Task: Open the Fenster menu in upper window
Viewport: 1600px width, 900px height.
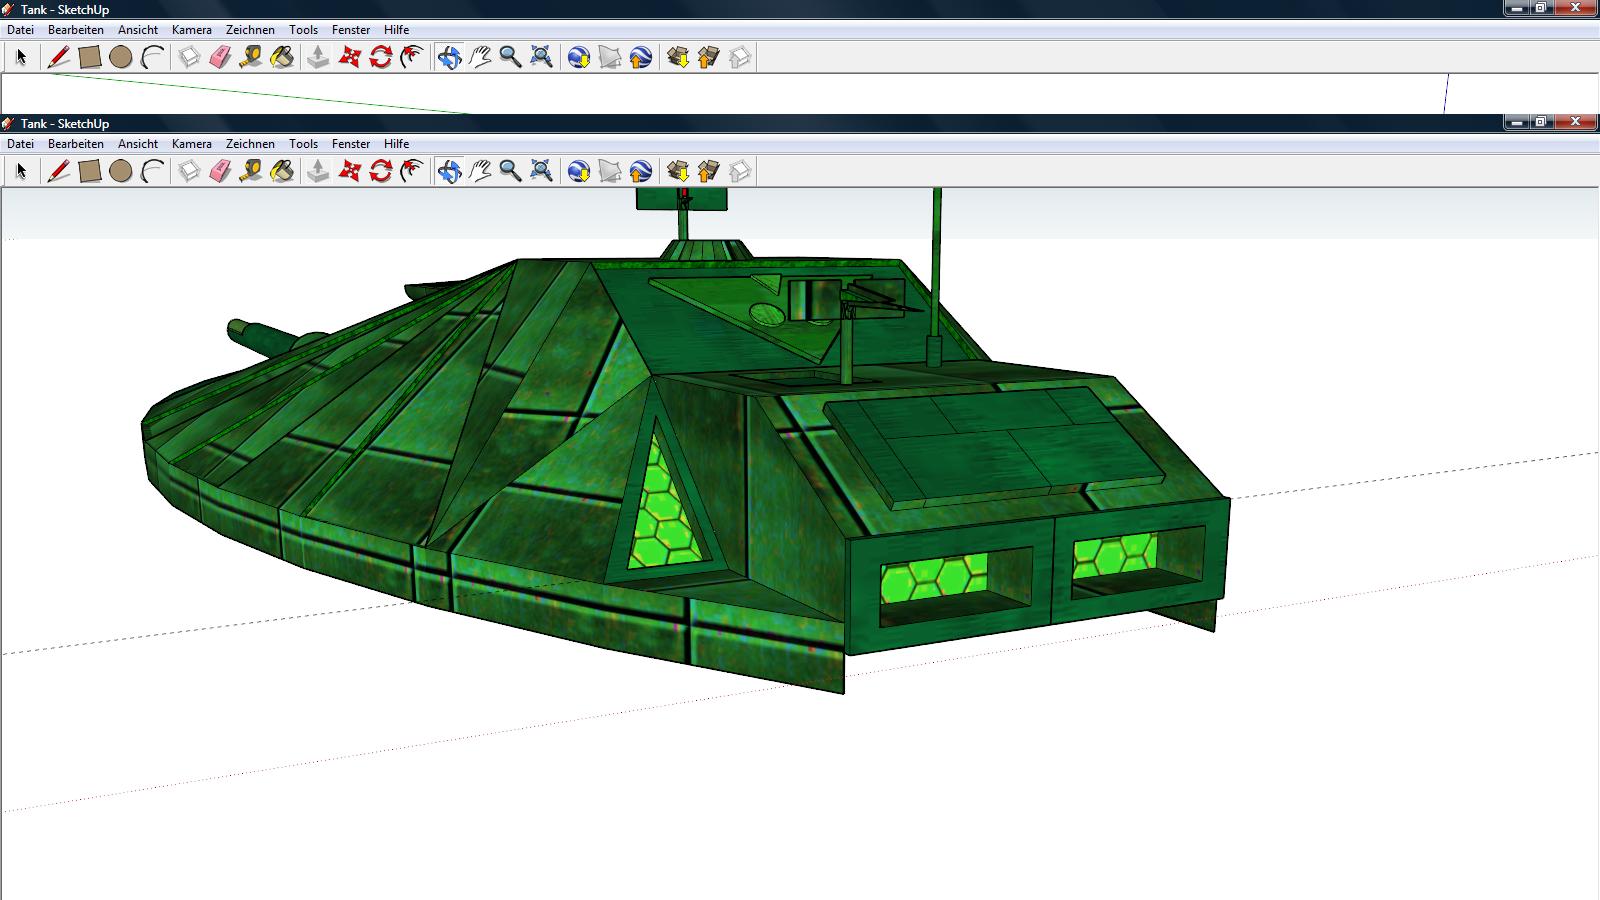Action: click(x=351, y=30)
